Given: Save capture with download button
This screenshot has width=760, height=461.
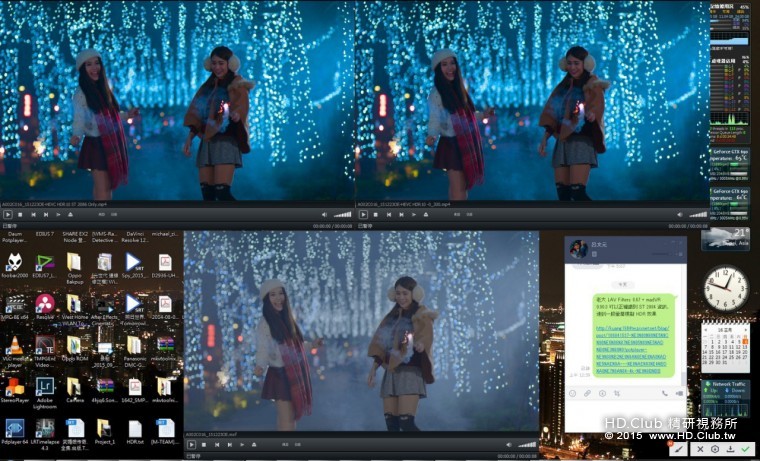Looking at the screenshot, I should pos(729,449).
